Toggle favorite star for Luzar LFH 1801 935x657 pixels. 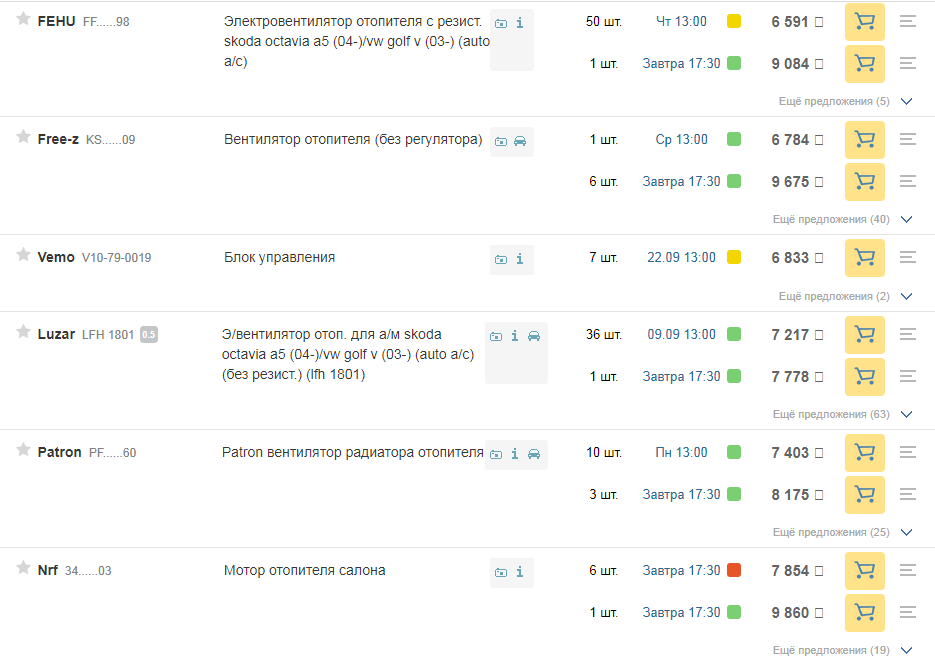[23, 332]
